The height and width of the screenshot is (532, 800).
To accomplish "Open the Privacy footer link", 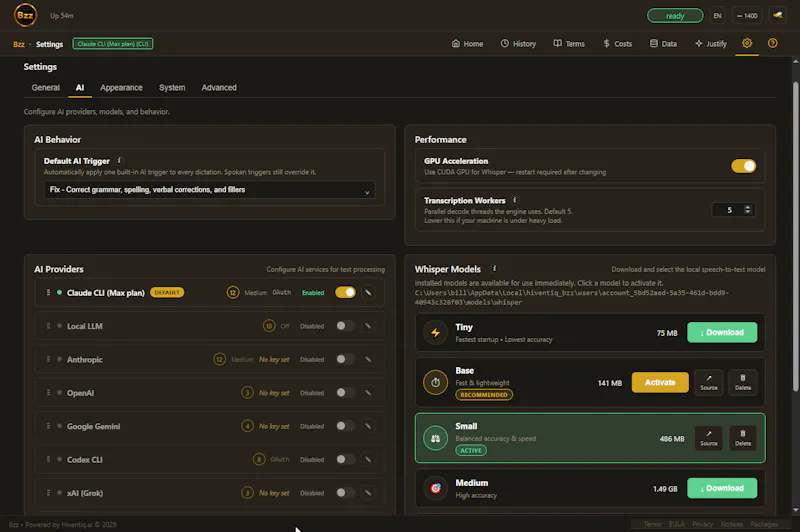I will tap(703, 524).
